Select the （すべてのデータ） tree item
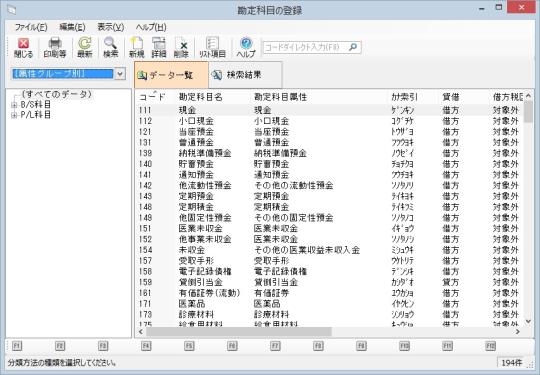Screen dimensions: 540x375 57,94
